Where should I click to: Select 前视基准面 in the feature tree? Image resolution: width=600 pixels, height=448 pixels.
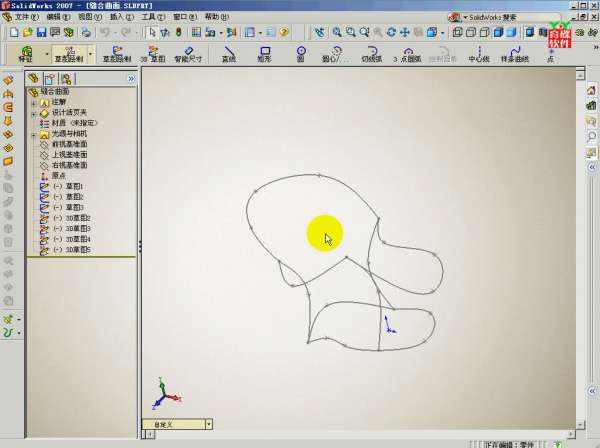point(69,144)
